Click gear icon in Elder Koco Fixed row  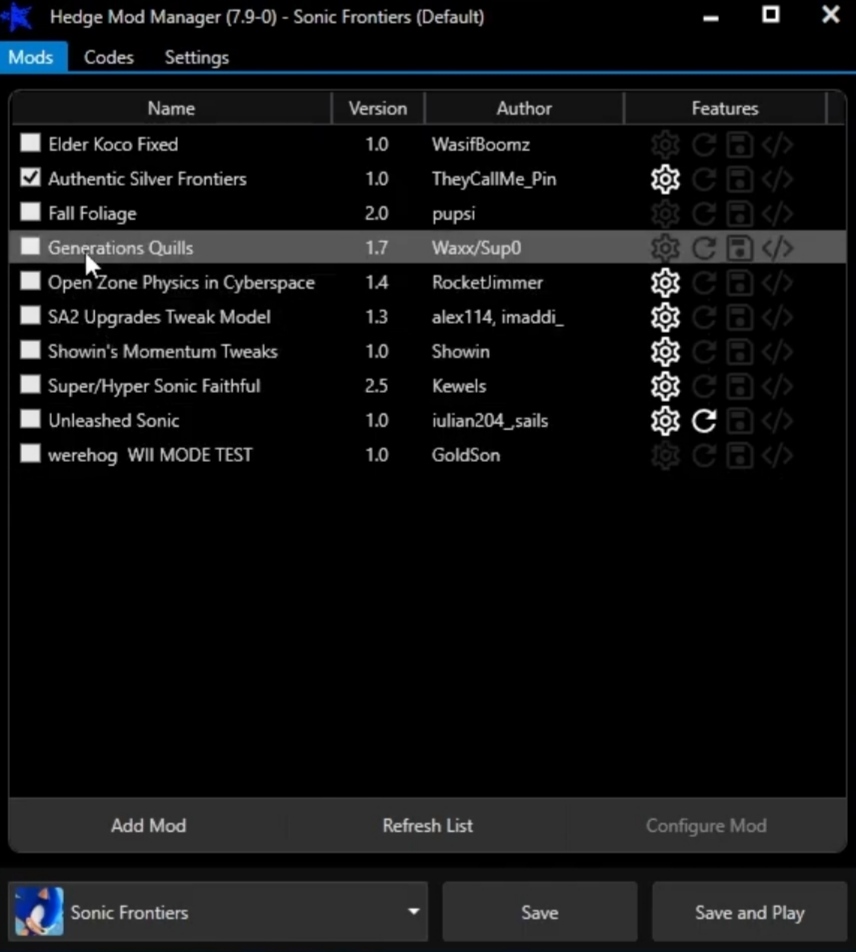665,144
